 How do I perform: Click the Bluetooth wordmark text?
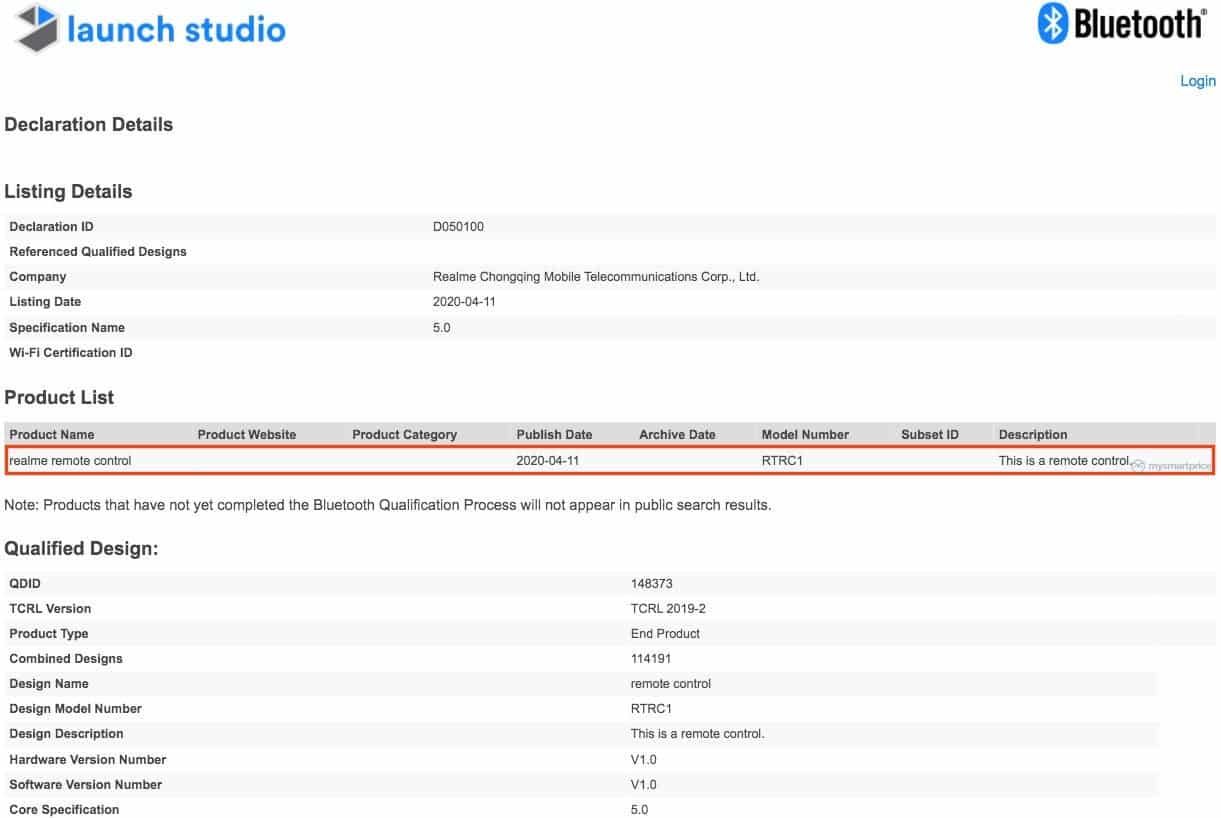point(1140,23)
